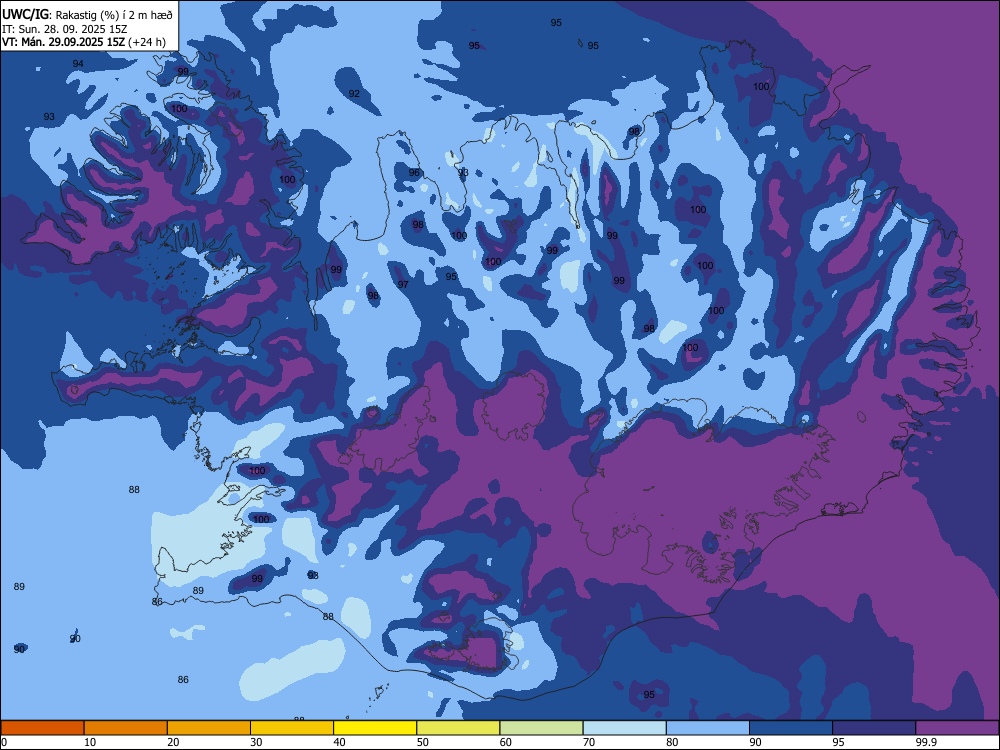Click the title 'UWC/IG: Rakastig (%) í 2 m hæð'

(87, 15)
